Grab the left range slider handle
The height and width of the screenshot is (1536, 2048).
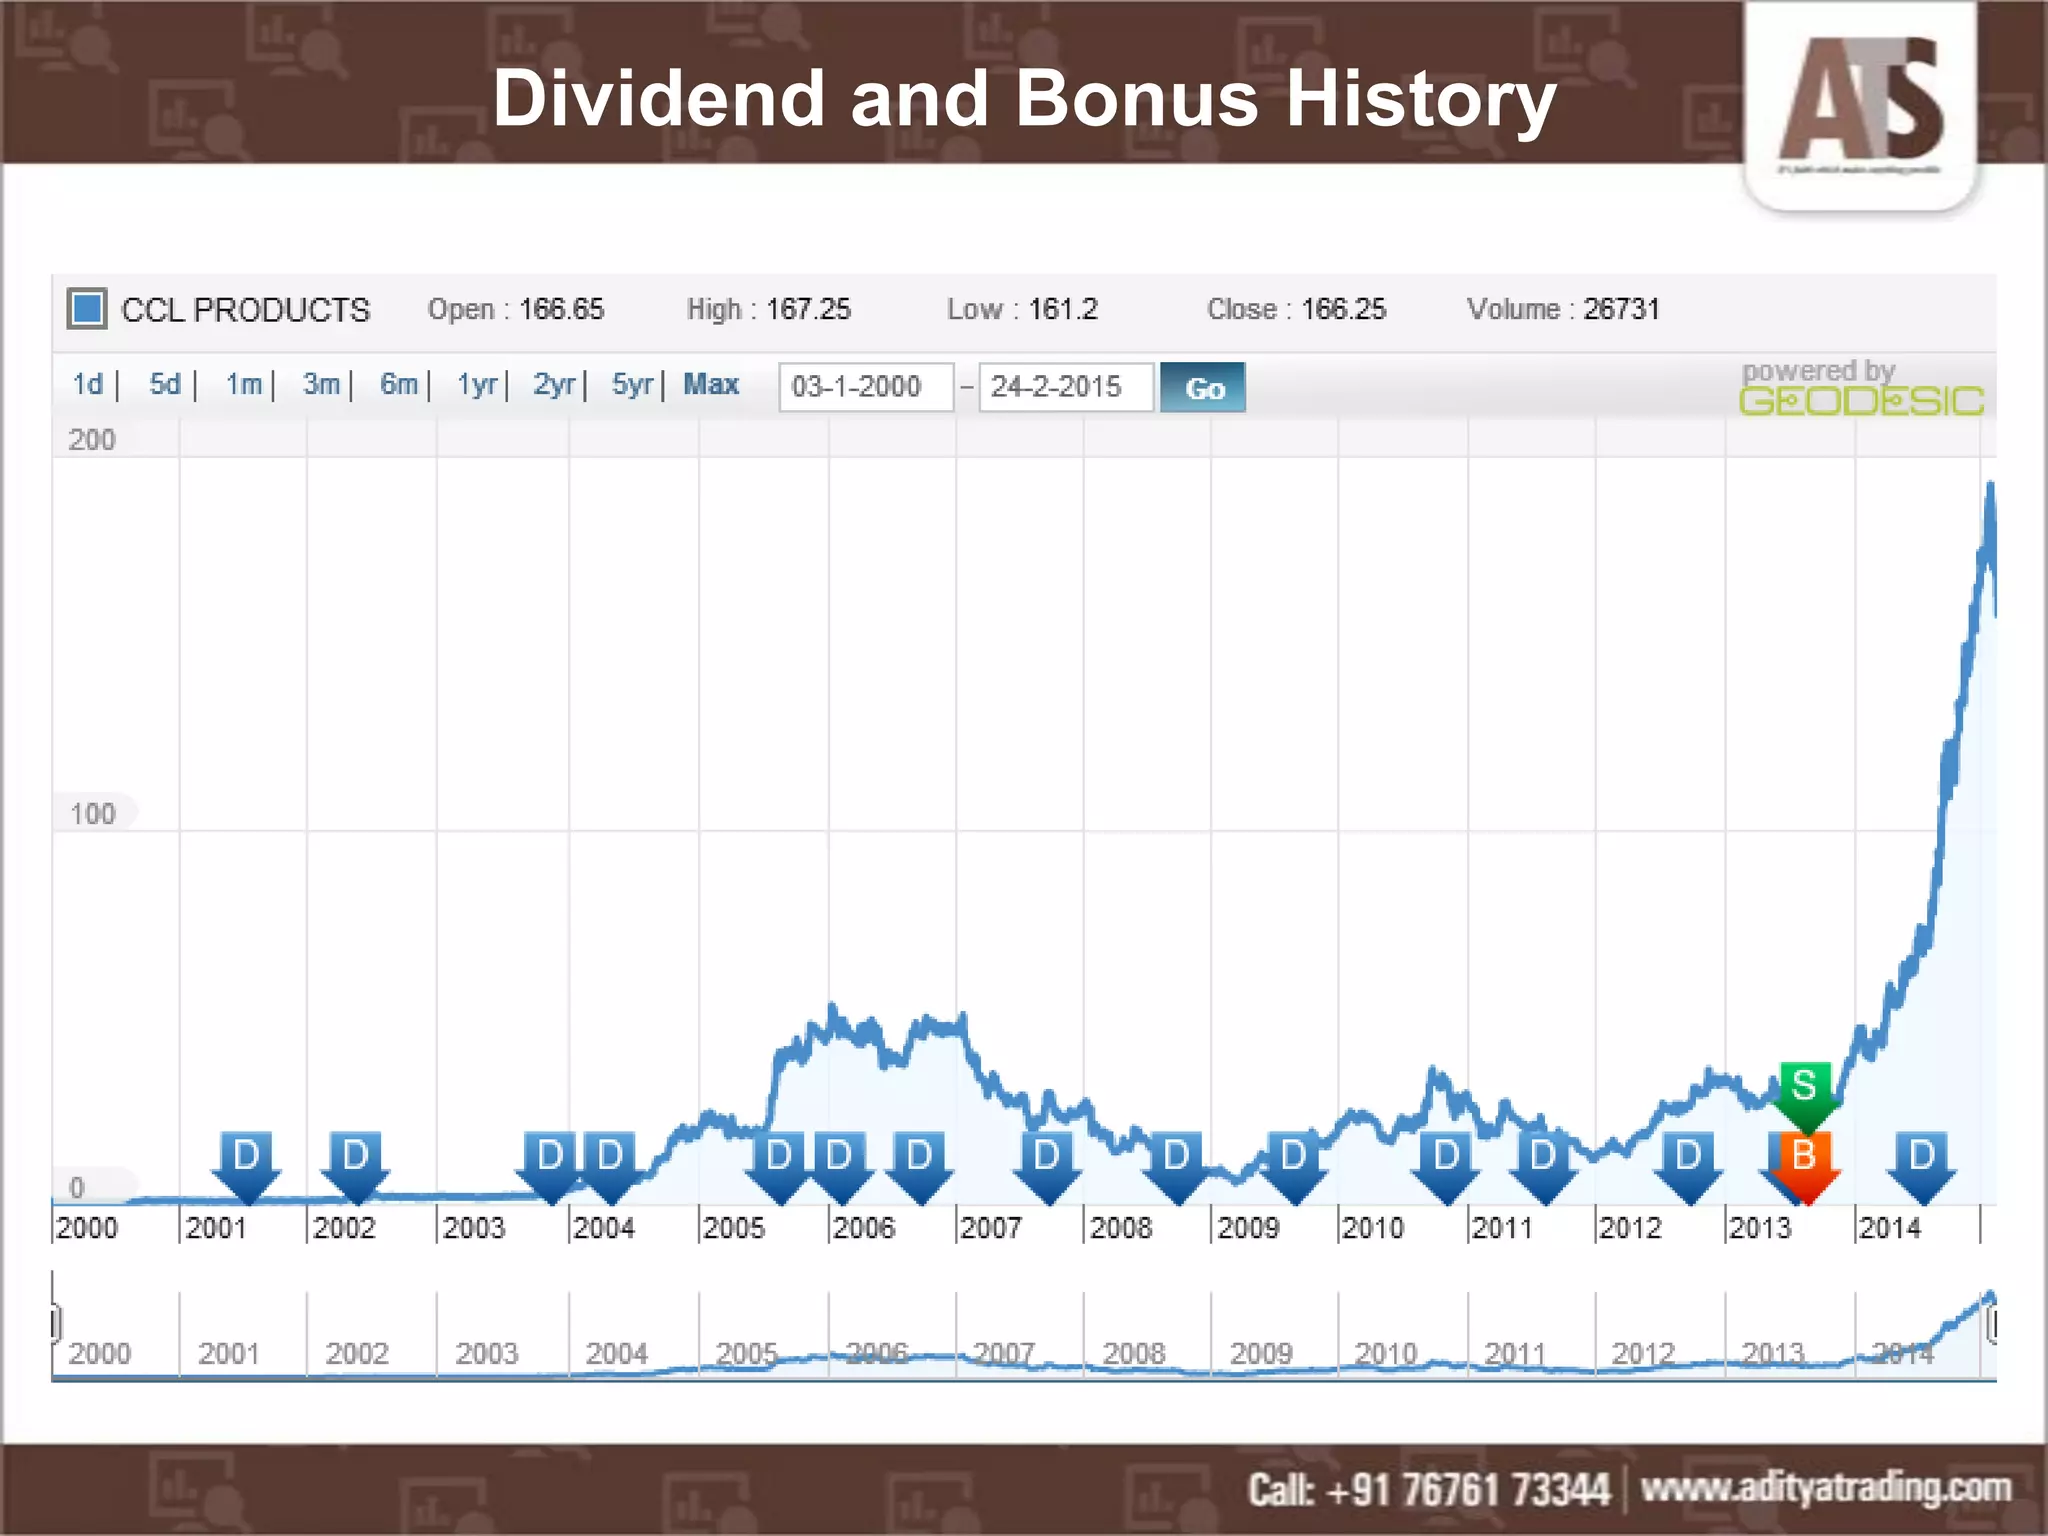click(x=56, y=1324)
